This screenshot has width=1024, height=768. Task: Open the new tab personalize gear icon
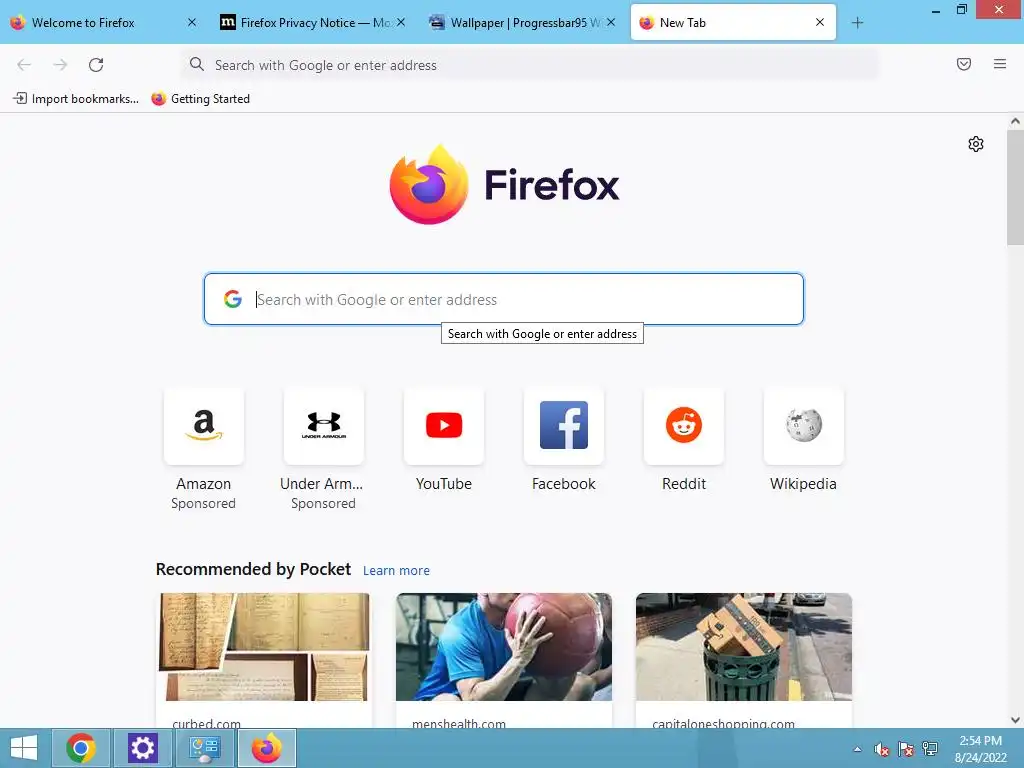click(x=976, y=144)
